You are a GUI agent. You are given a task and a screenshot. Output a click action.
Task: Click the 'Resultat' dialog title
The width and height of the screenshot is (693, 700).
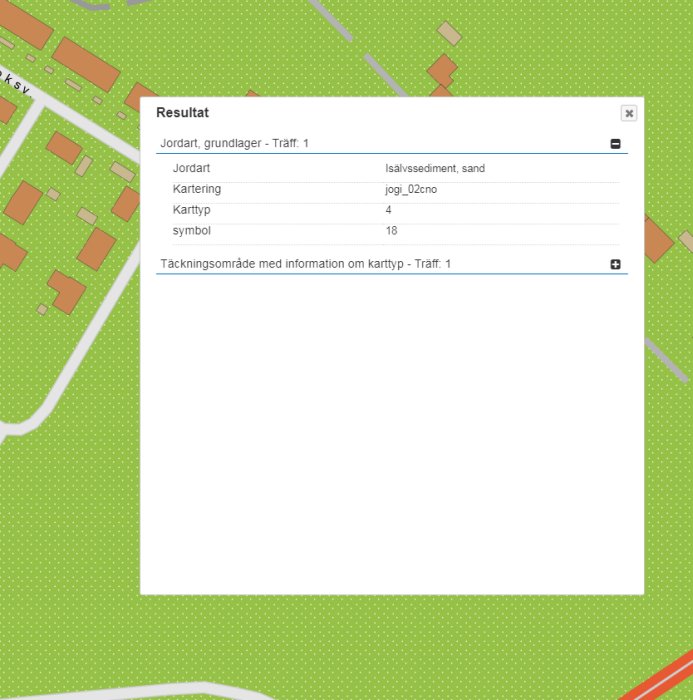[182, 112]
